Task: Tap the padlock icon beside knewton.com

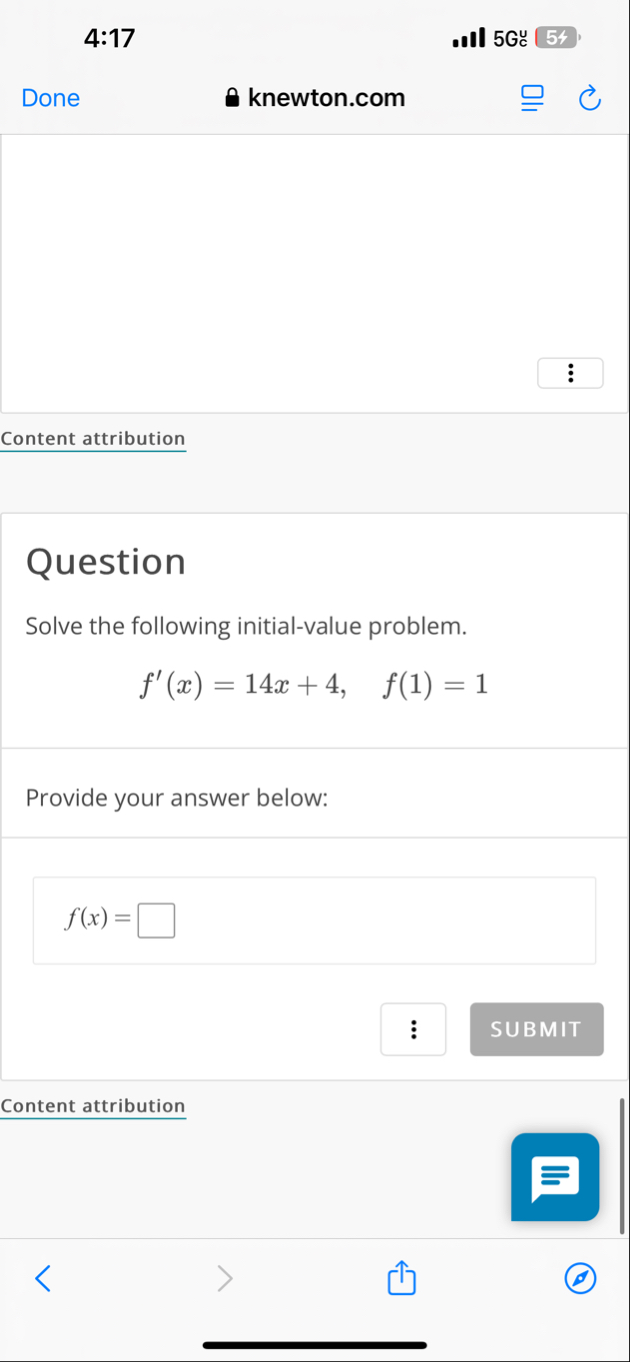Action: click(x=231, y=97)
